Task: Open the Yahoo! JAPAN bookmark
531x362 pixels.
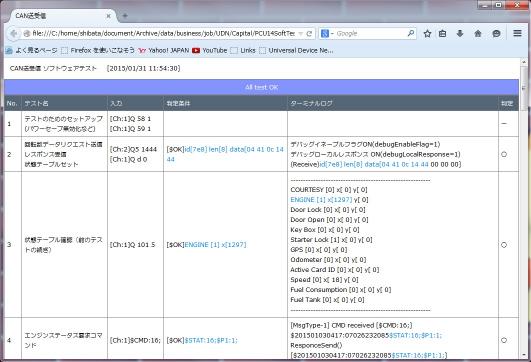Action: pos(164,50)
